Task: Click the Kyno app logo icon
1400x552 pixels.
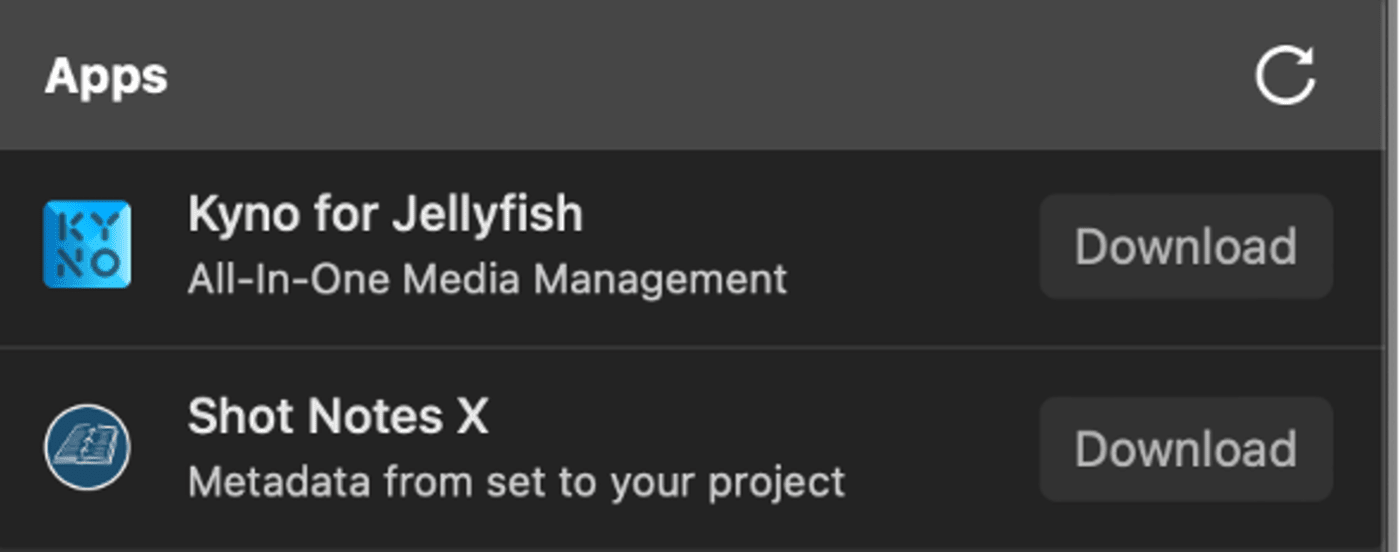Action: click(x=87, y=245)
